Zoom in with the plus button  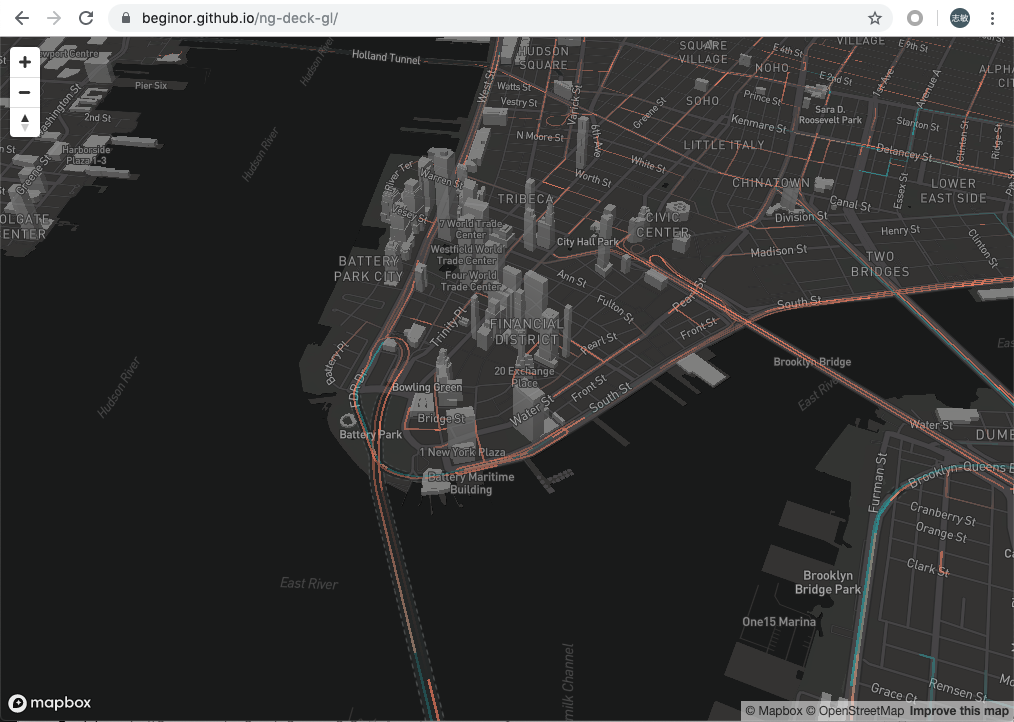tap(25, 62)
